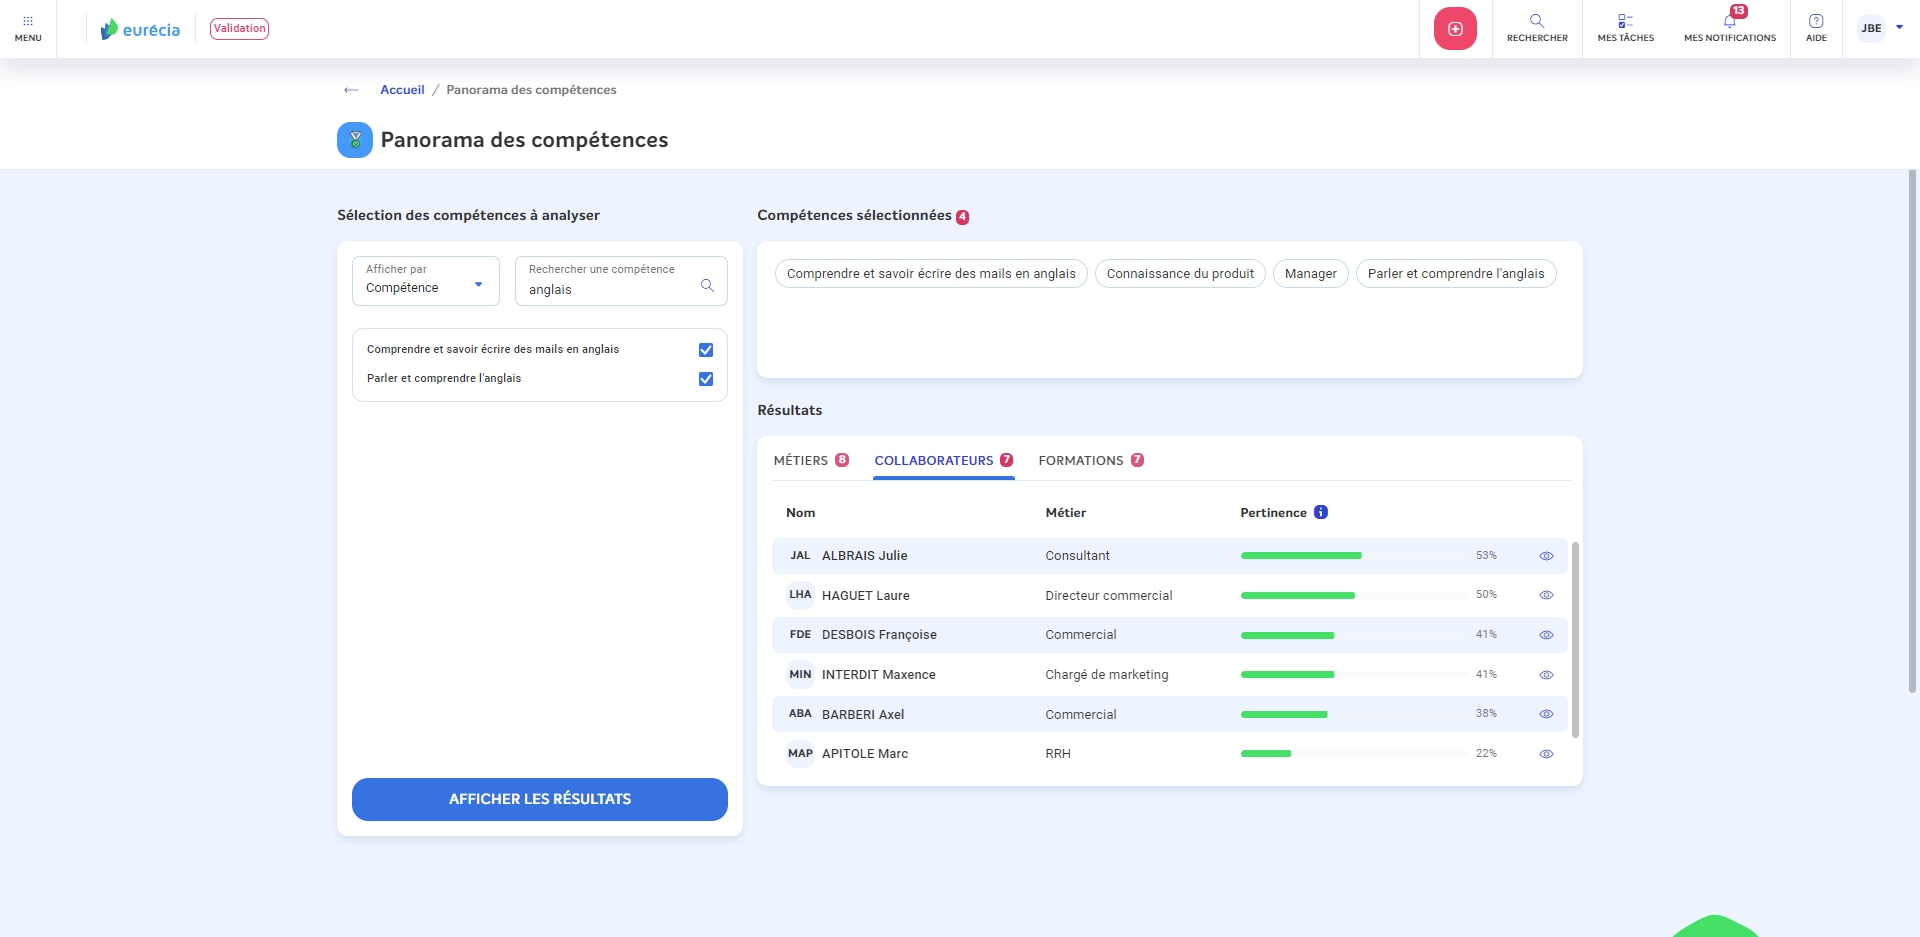The height and width of the screenshot is (937, 1920).
Task: Click the Validation environment badge
Action: (239, 29)
